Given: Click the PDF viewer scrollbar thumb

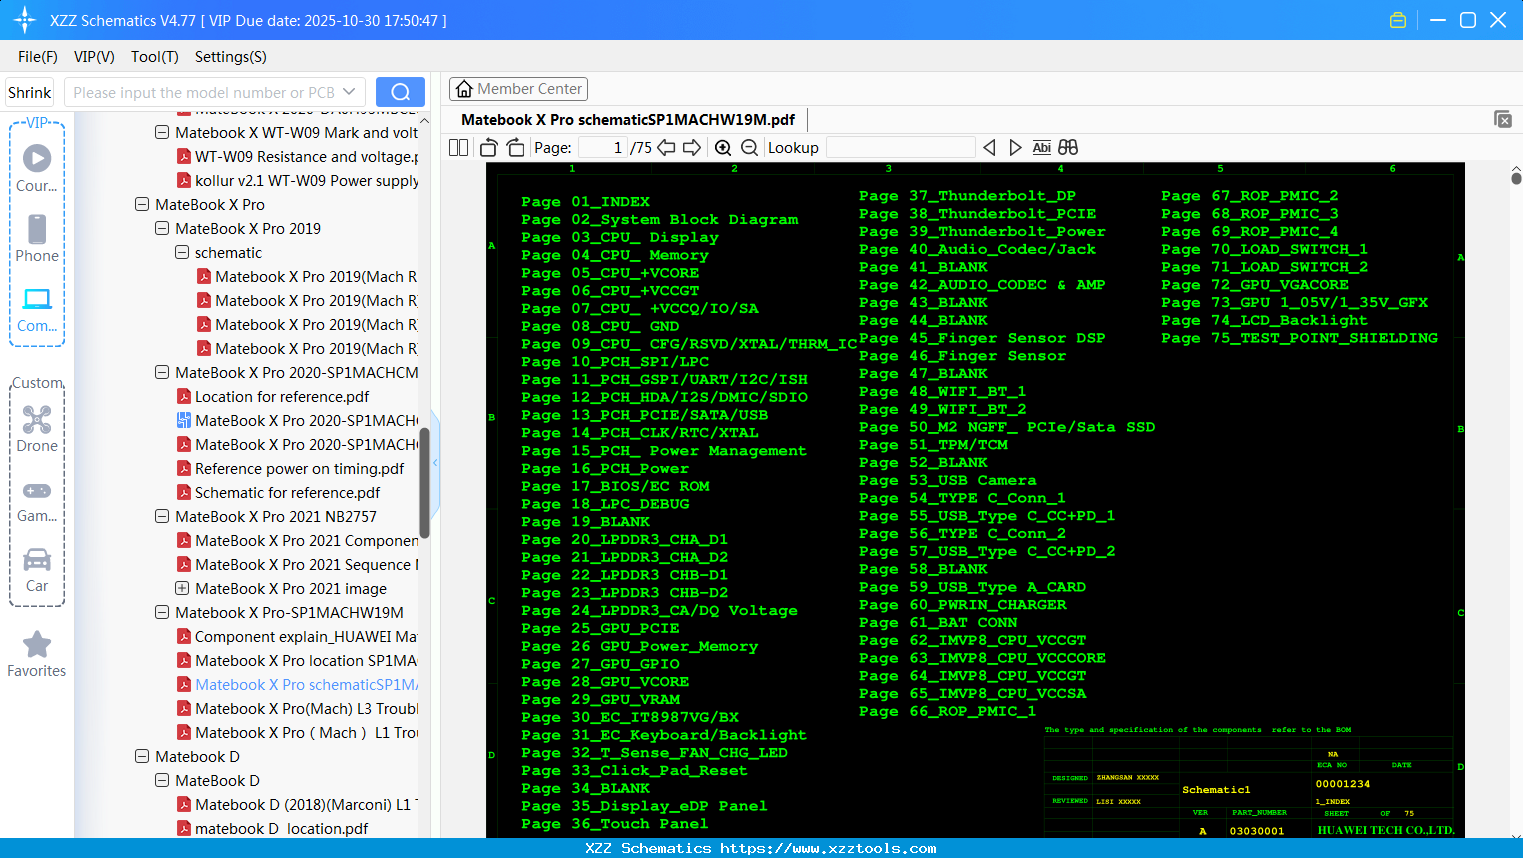Looking at the screenshot, I should pos(1516,179).
